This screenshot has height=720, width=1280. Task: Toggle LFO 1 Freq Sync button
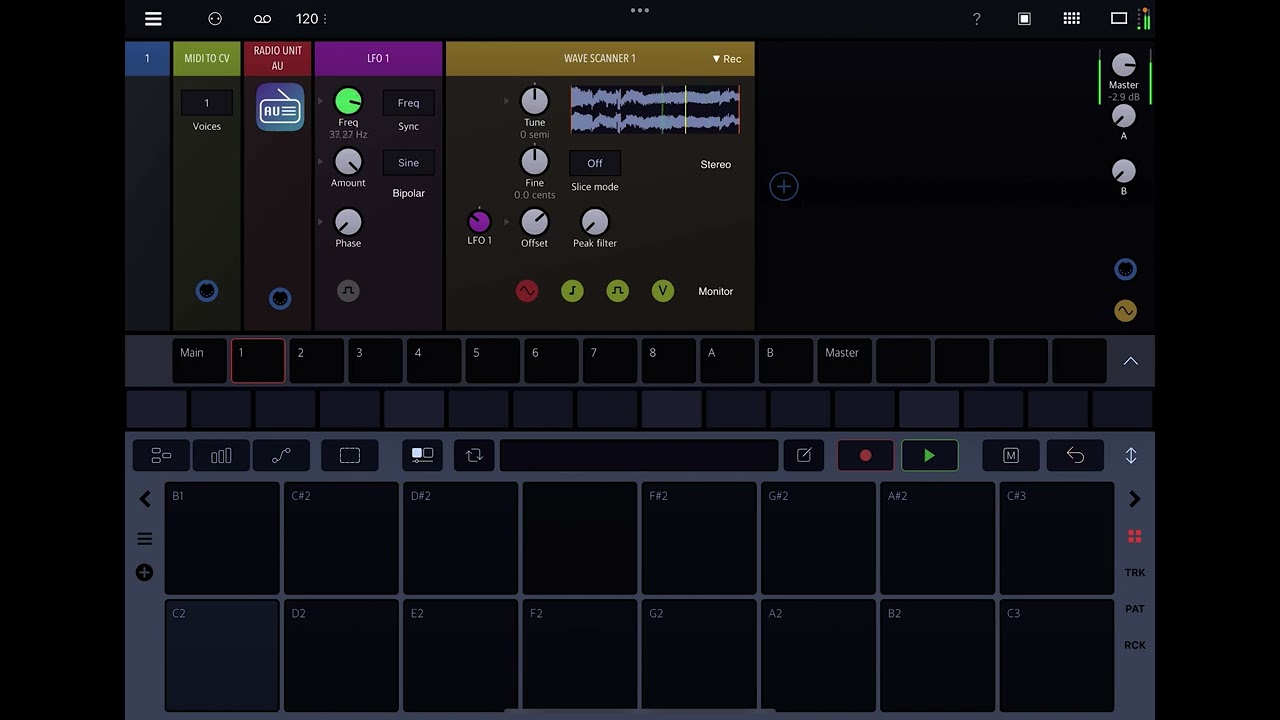(408, 103)
